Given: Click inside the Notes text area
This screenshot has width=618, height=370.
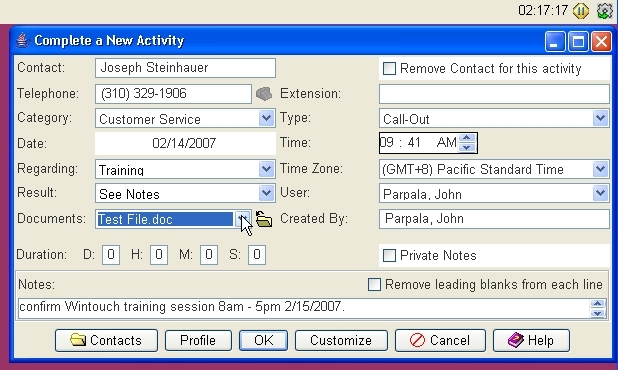Looking at the screenshot, I should [303, 308].
